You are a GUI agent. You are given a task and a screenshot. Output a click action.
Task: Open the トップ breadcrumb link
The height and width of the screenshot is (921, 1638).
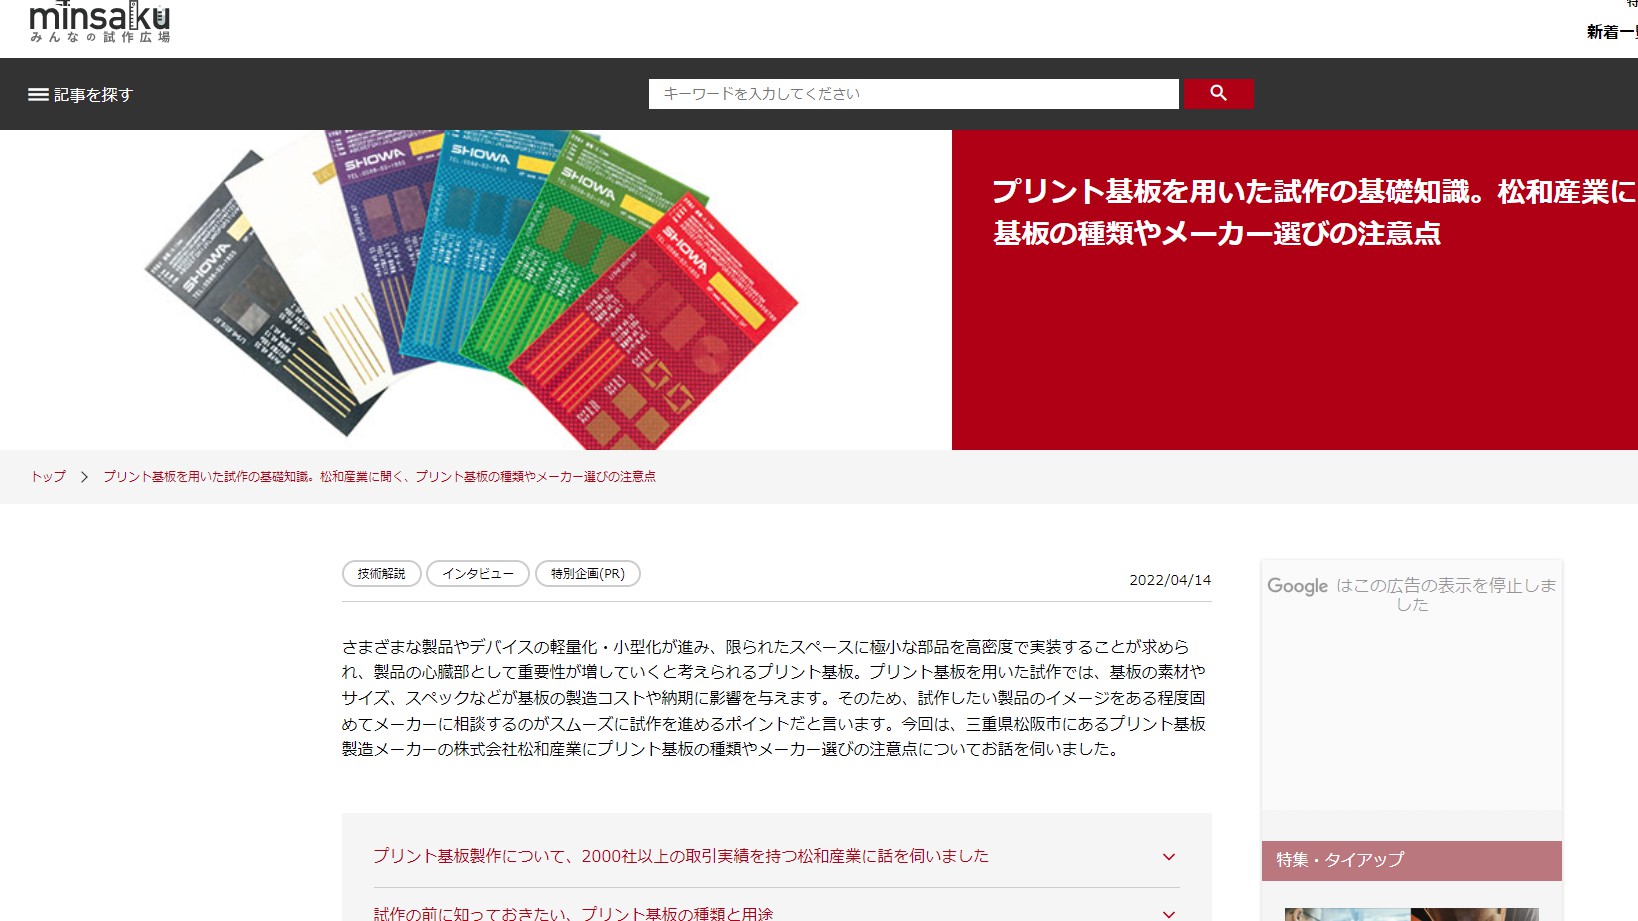point(48,476)
